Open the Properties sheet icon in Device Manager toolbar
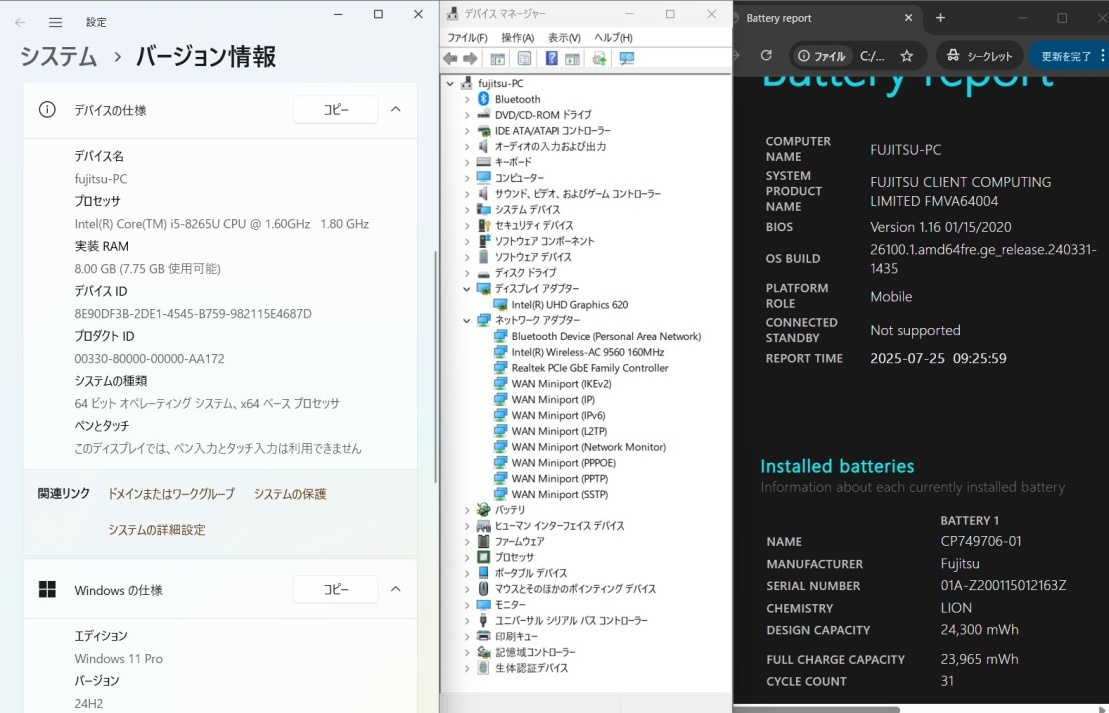Viewport: 1109px width, 713px height. click(524, 59)
